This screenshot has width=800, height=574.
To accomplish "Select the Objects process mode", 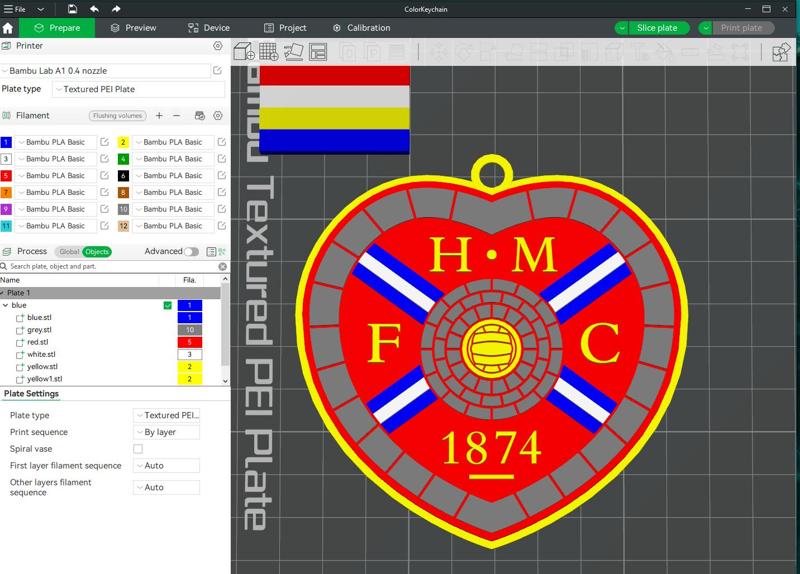I will (96, 252).
